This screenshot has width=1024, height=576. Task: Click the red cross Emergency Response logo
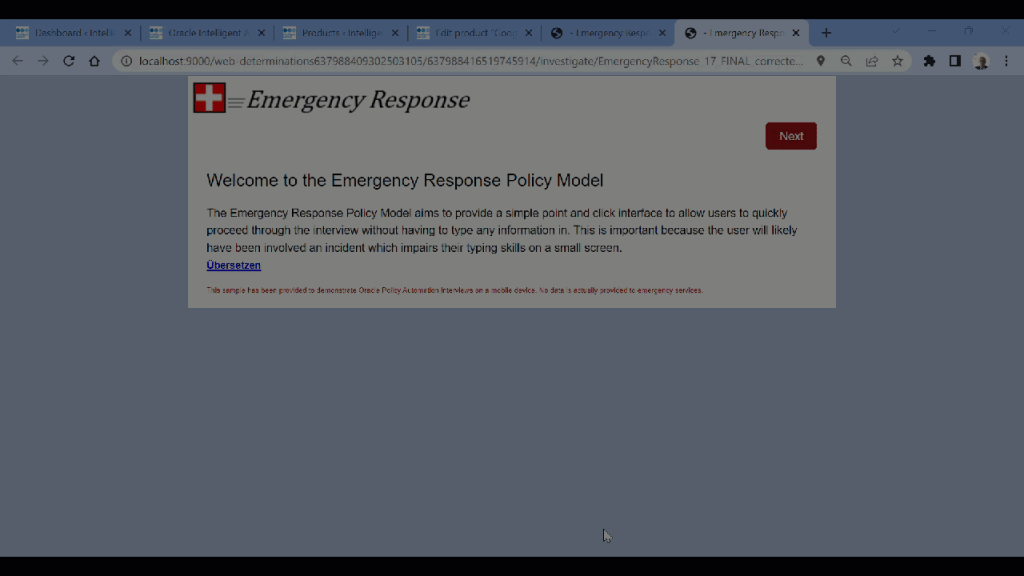[x=209, y=97]
